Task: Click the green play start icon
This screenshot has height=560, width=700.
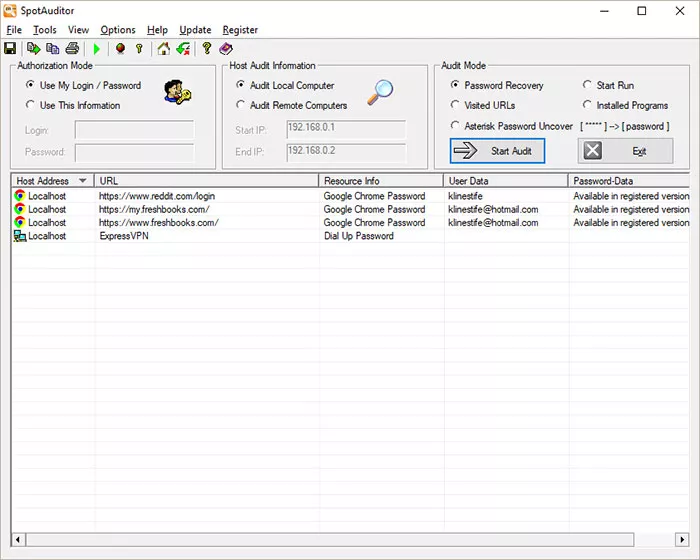Action: tap(96, 49)
